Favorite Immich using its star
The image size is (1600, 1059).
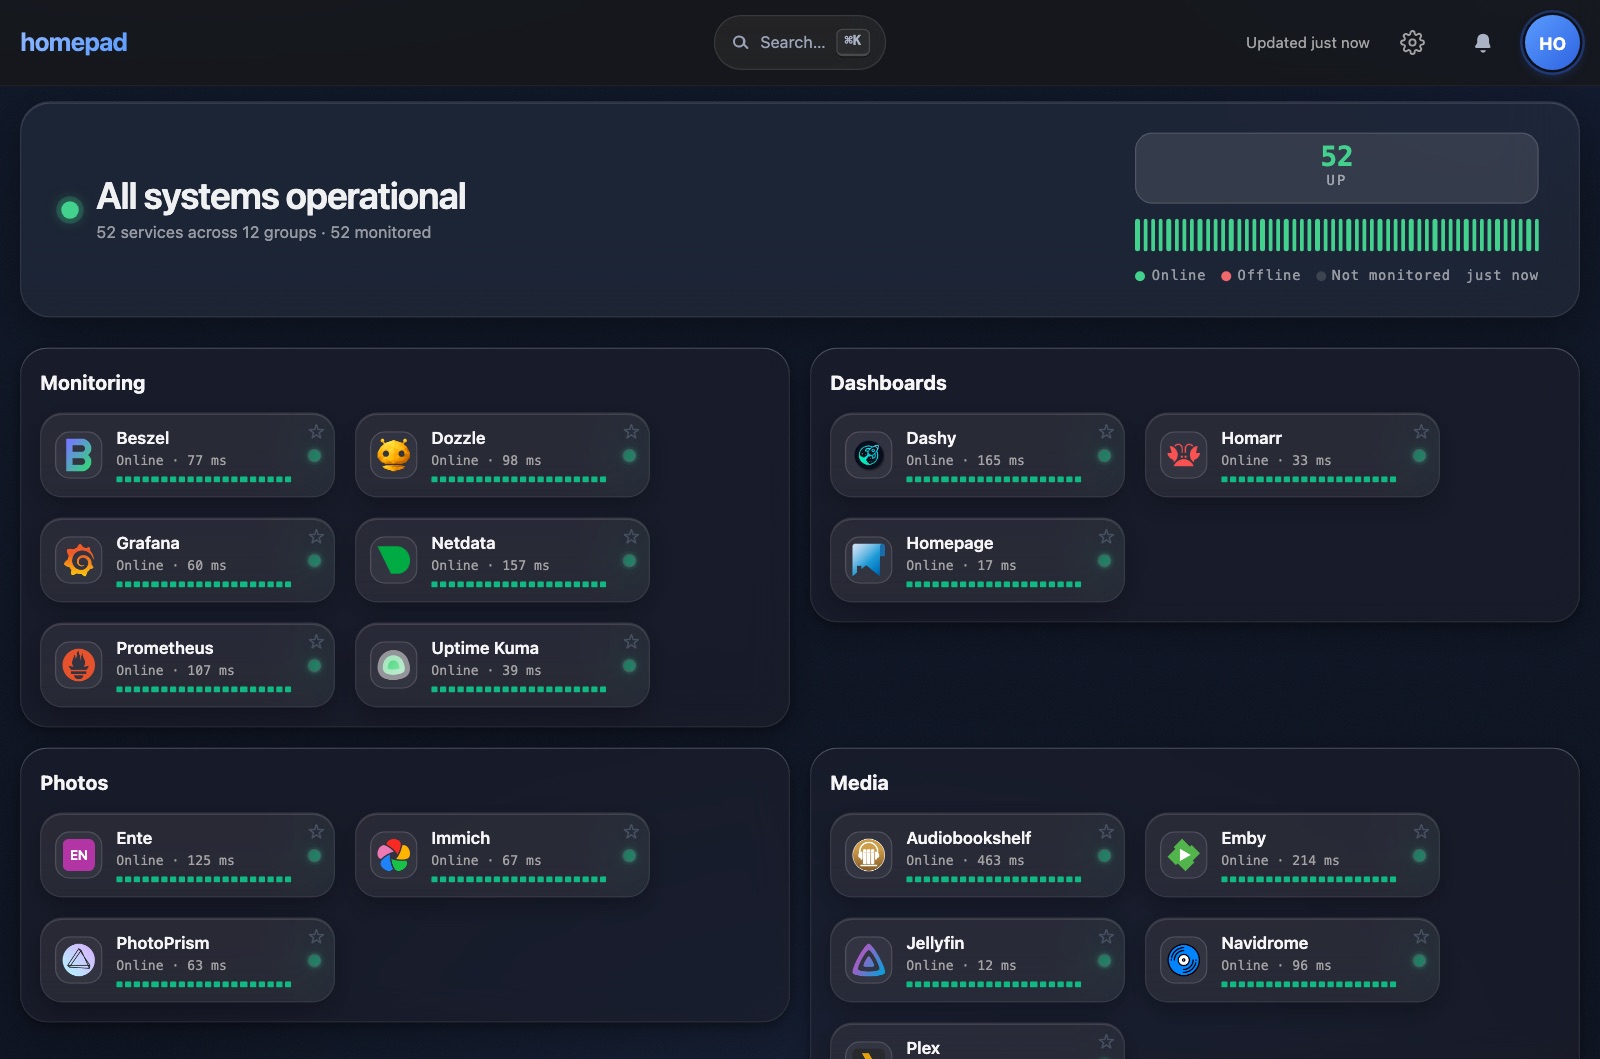631,832
